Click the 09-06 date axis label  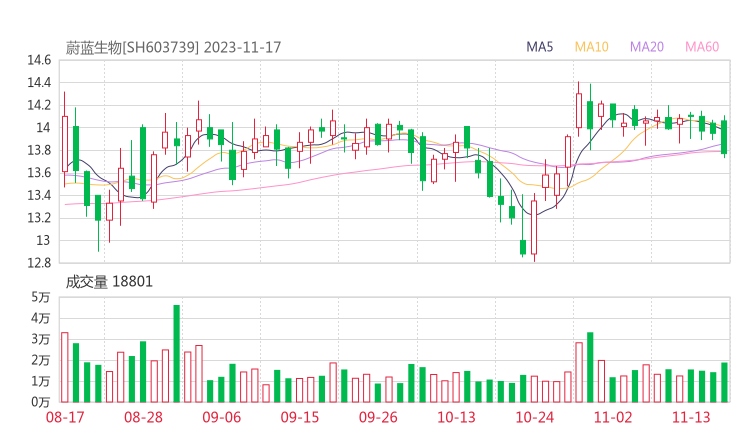222,417
